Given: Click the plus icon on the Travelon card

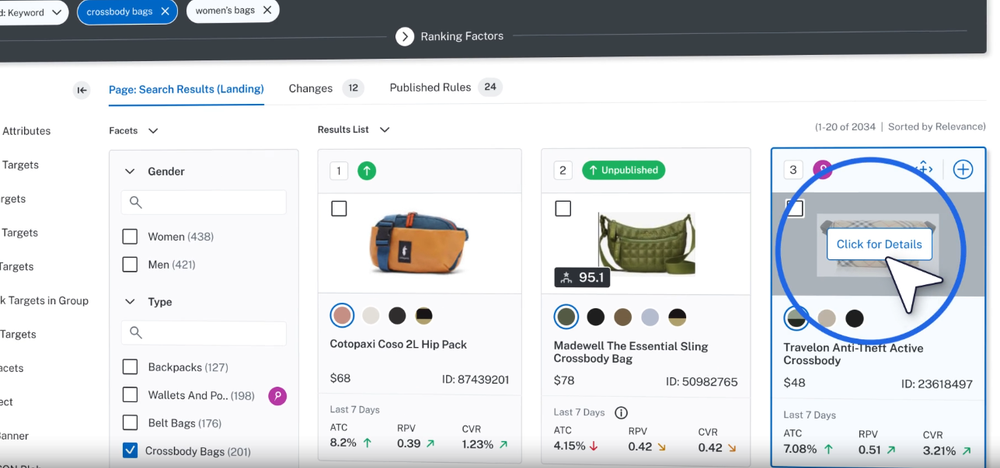Looking at the screenshot, I should (963, 169).
